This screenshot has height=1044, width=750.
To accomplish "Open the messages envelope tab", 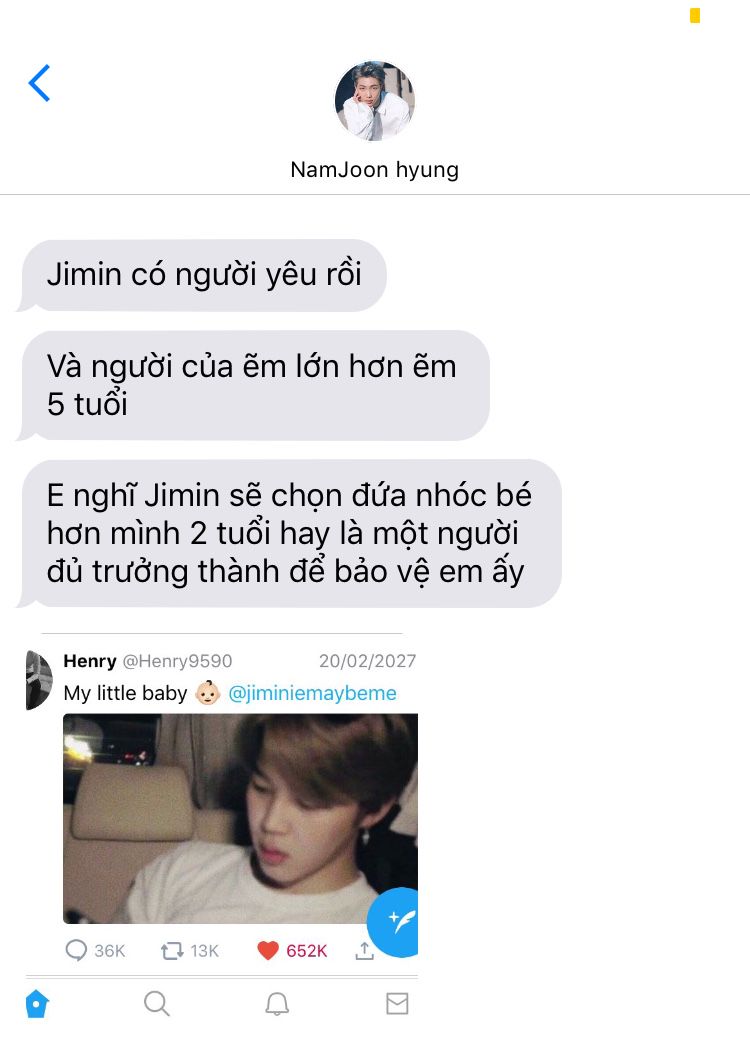I will (397, 1003).
